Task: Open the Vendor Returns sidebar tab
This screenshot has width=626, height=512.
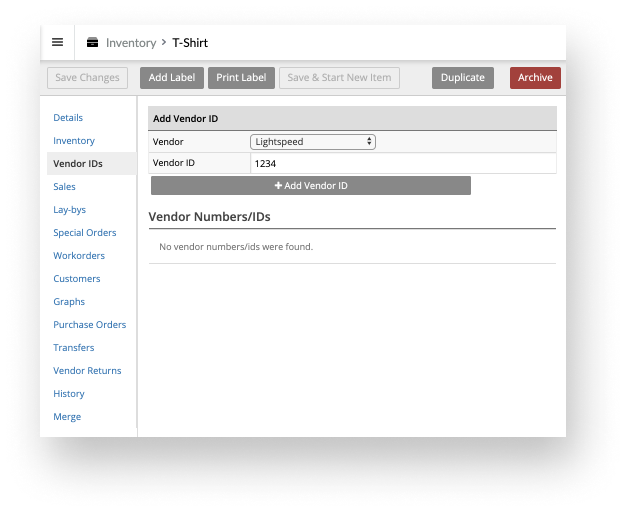Action: (x=87, y=371)
